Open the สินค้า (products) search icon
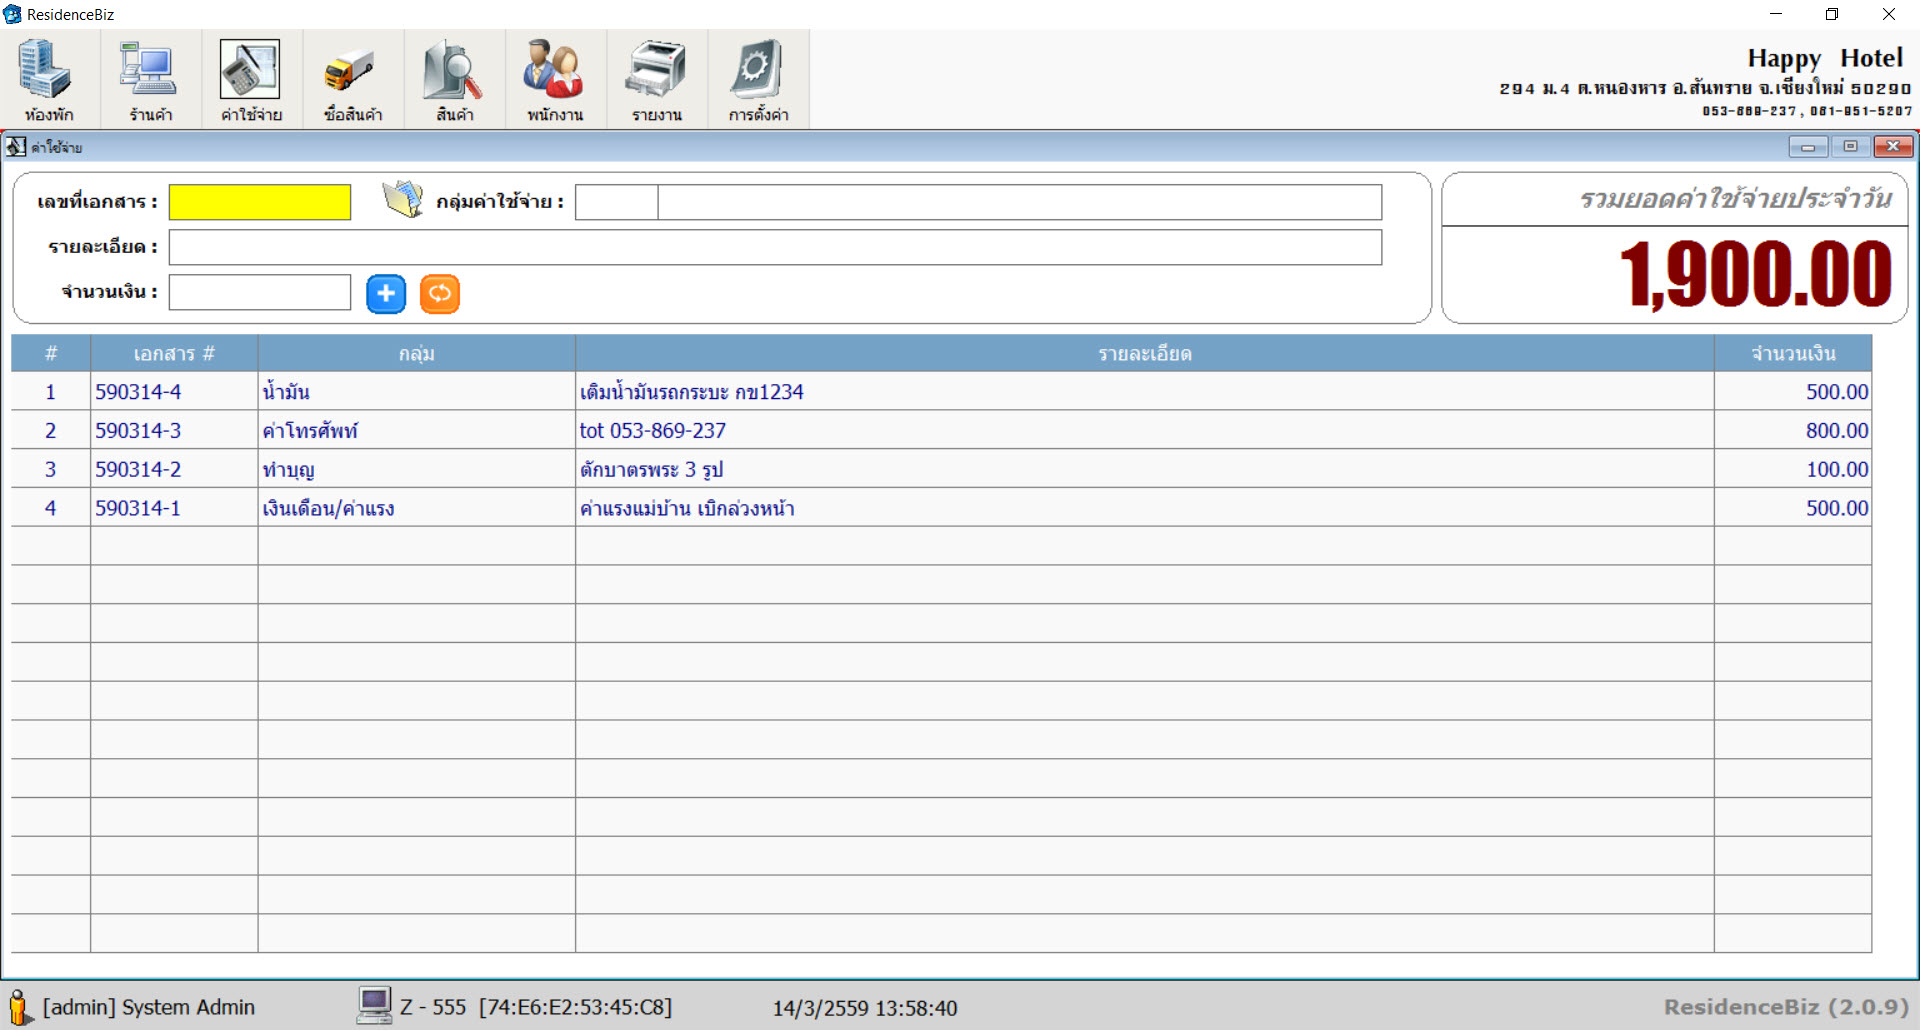 point(454,80)
